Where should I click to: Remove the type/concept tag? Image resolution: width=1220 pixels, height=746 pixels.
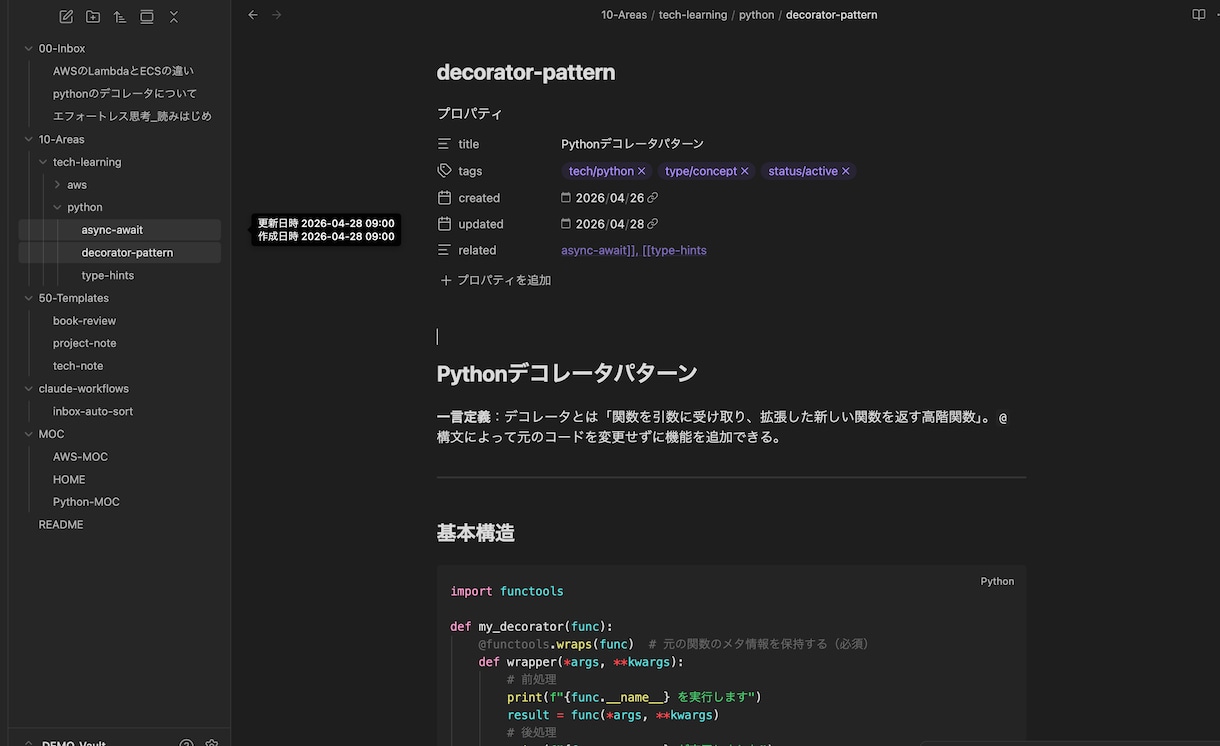click(x=745, y=171)
